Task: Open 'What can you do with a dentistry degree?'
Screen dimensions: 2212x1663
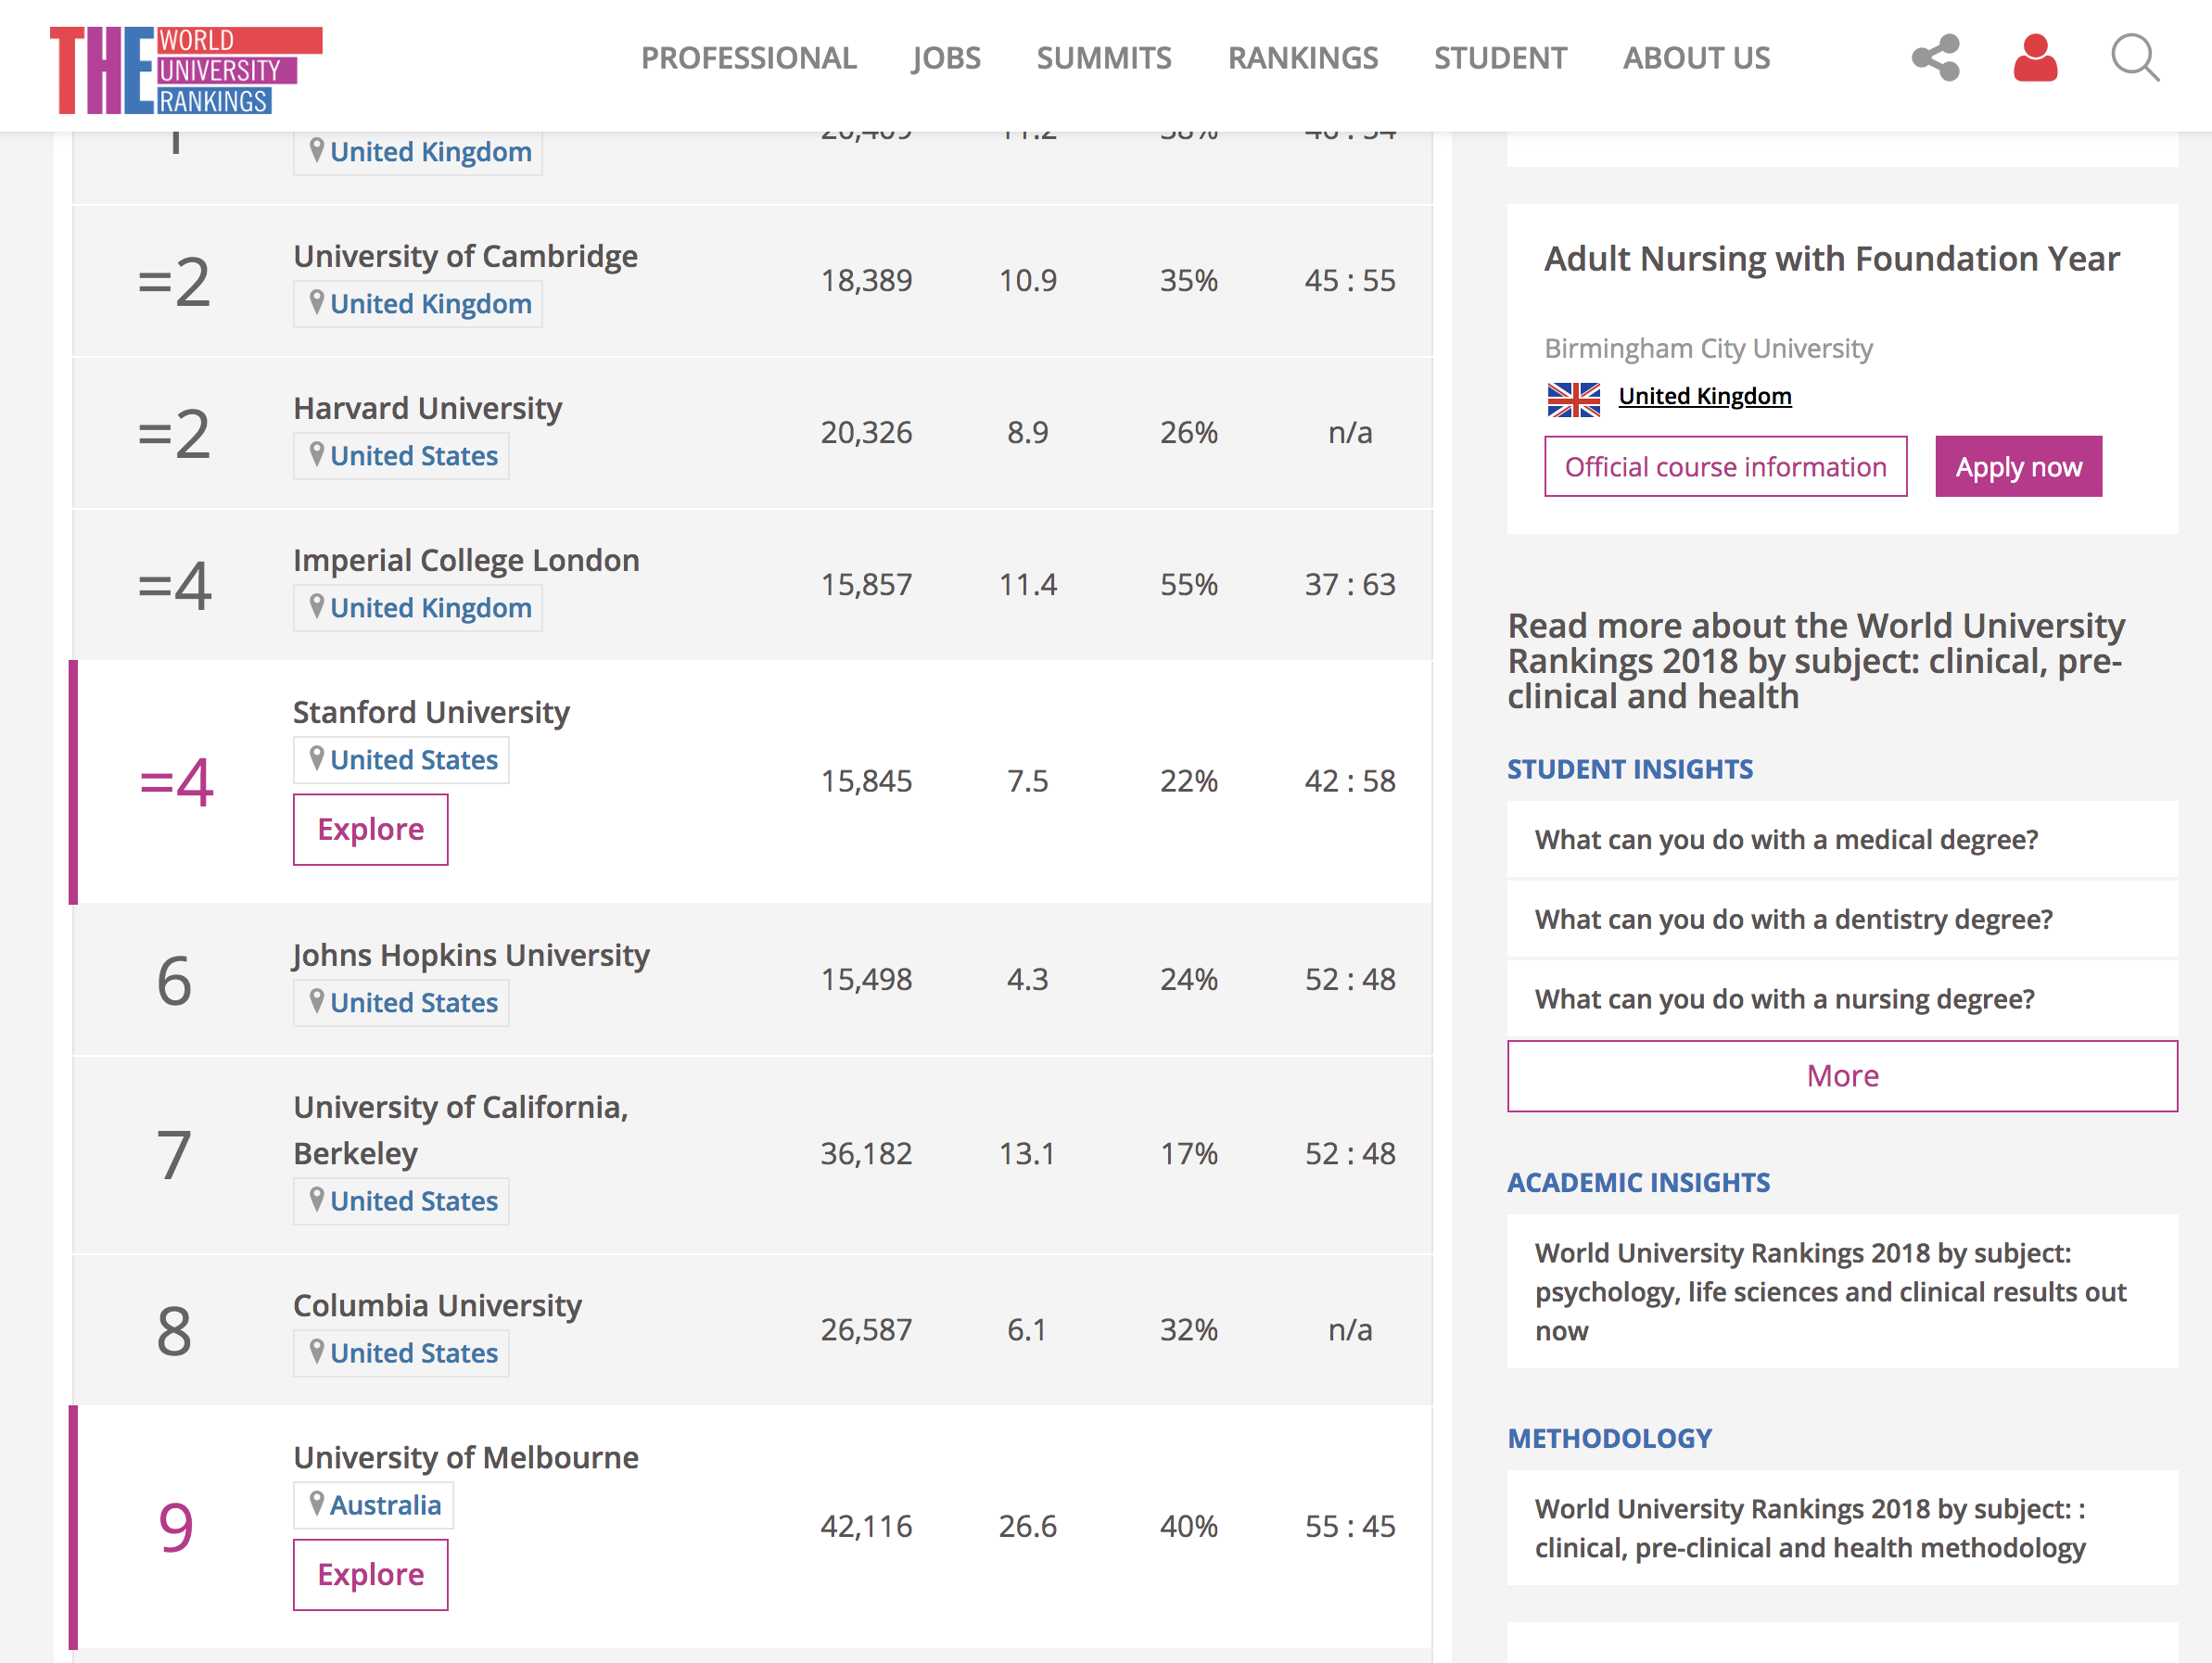Action: [1793, 919]
